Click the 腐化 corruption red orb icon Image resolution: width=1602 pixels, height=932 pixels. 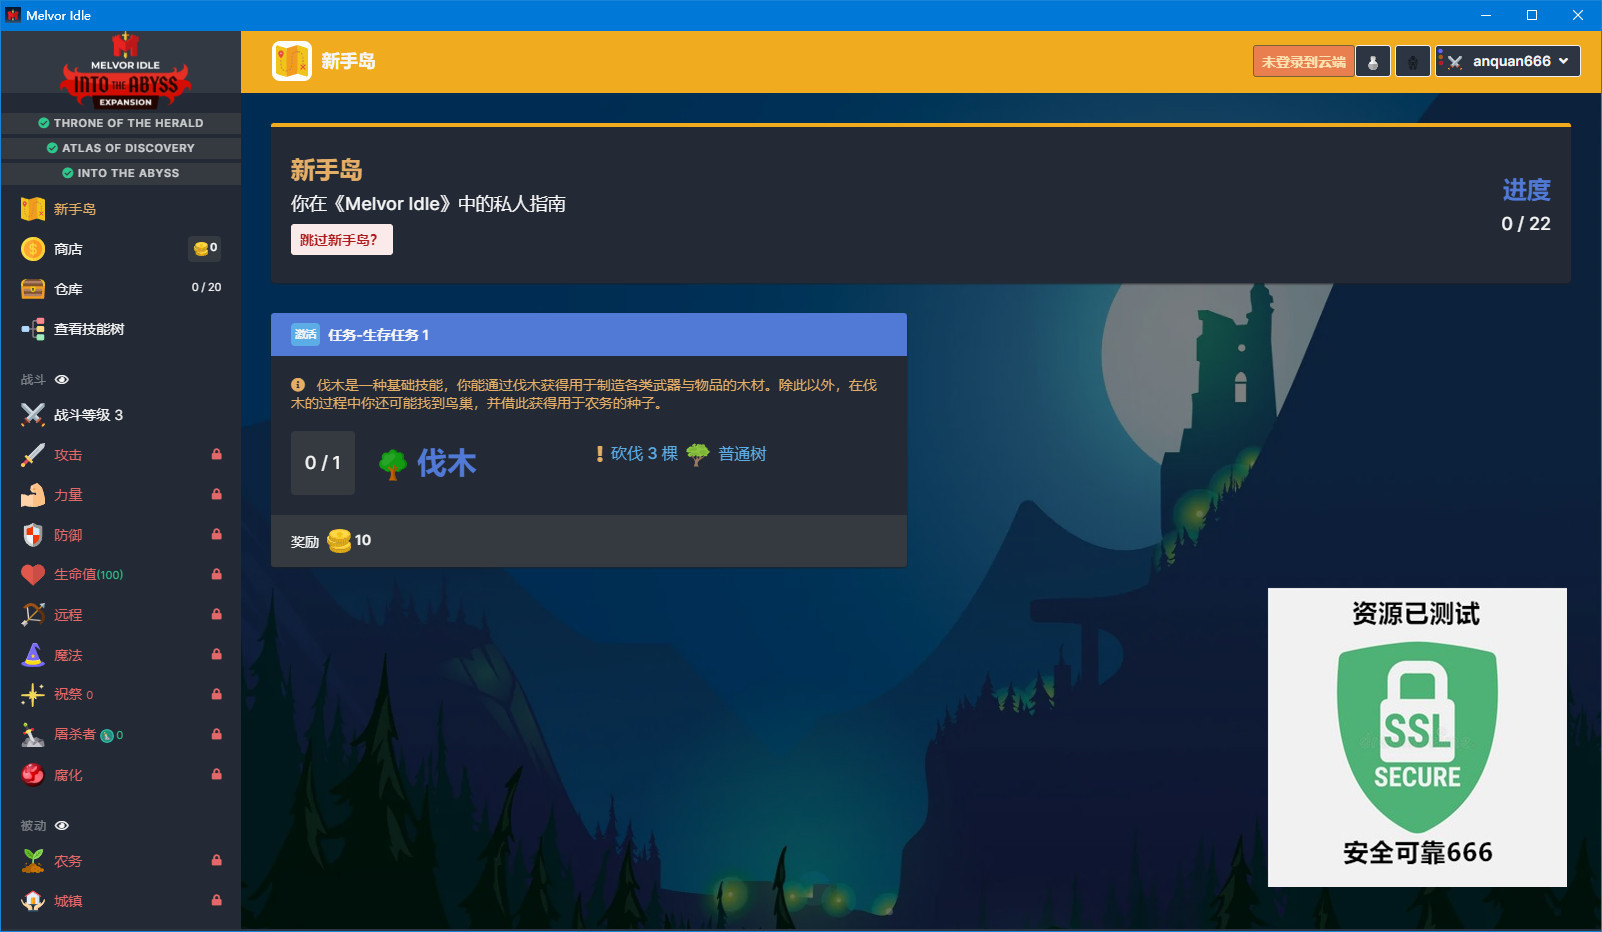[x=33, y=775]
